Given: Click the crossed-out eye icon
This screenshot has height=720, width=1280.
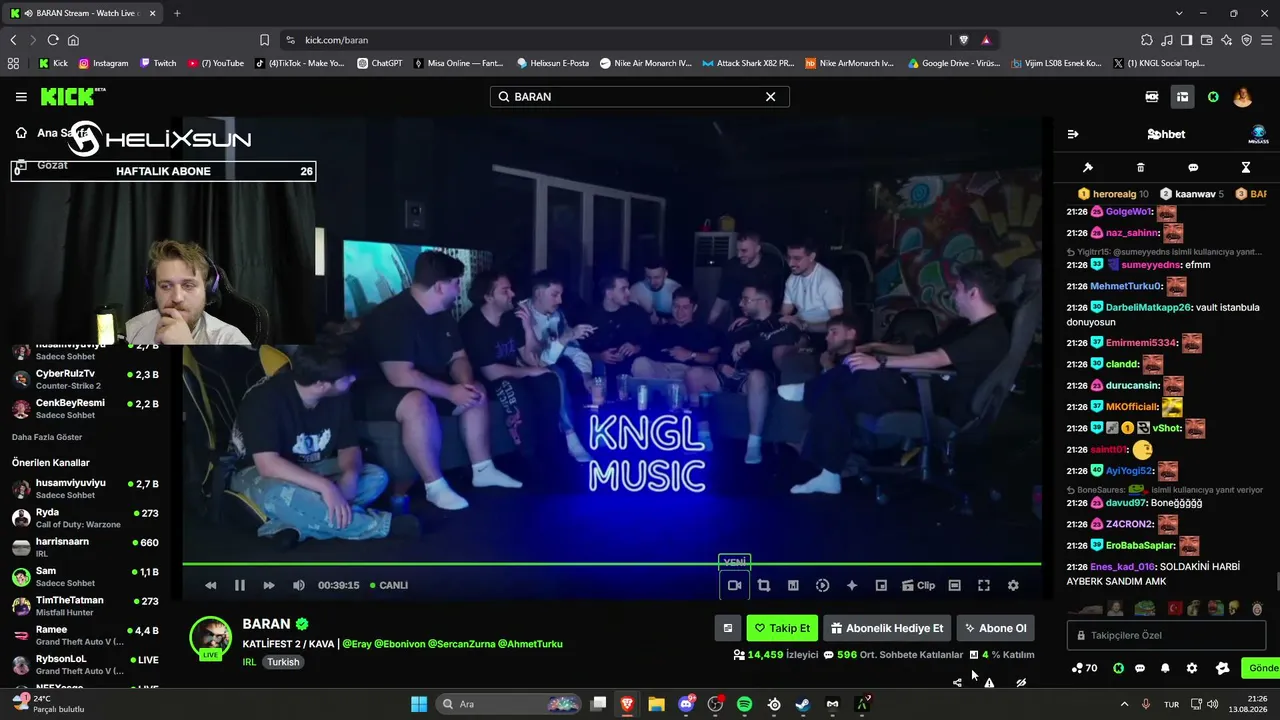Looking at the screenshot, I should coord(1021,682).
